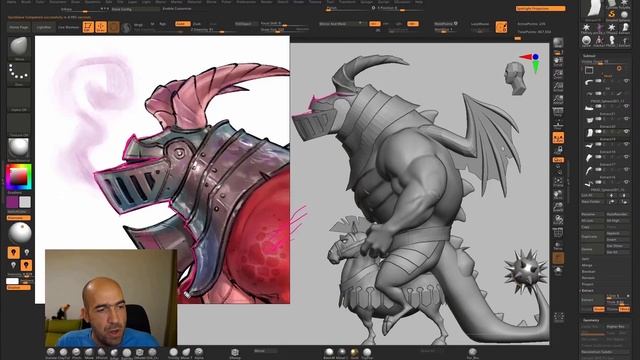Click the Spotlight Projection orange button

click(540, 9)
